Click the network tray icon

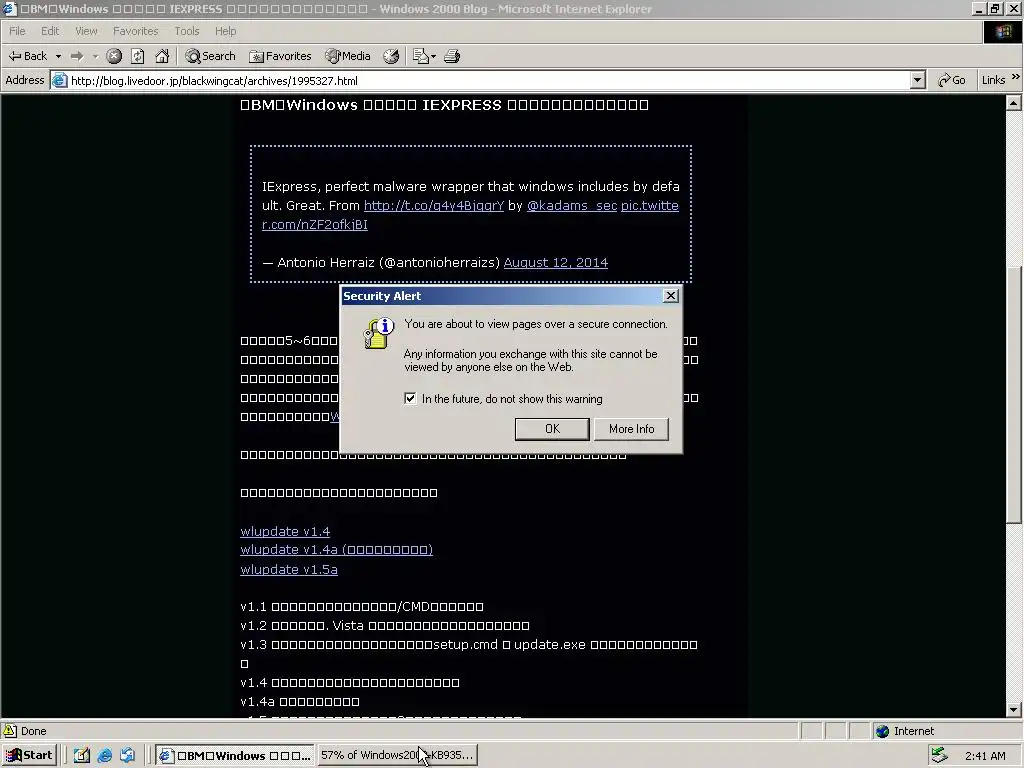tap(940, 755)
